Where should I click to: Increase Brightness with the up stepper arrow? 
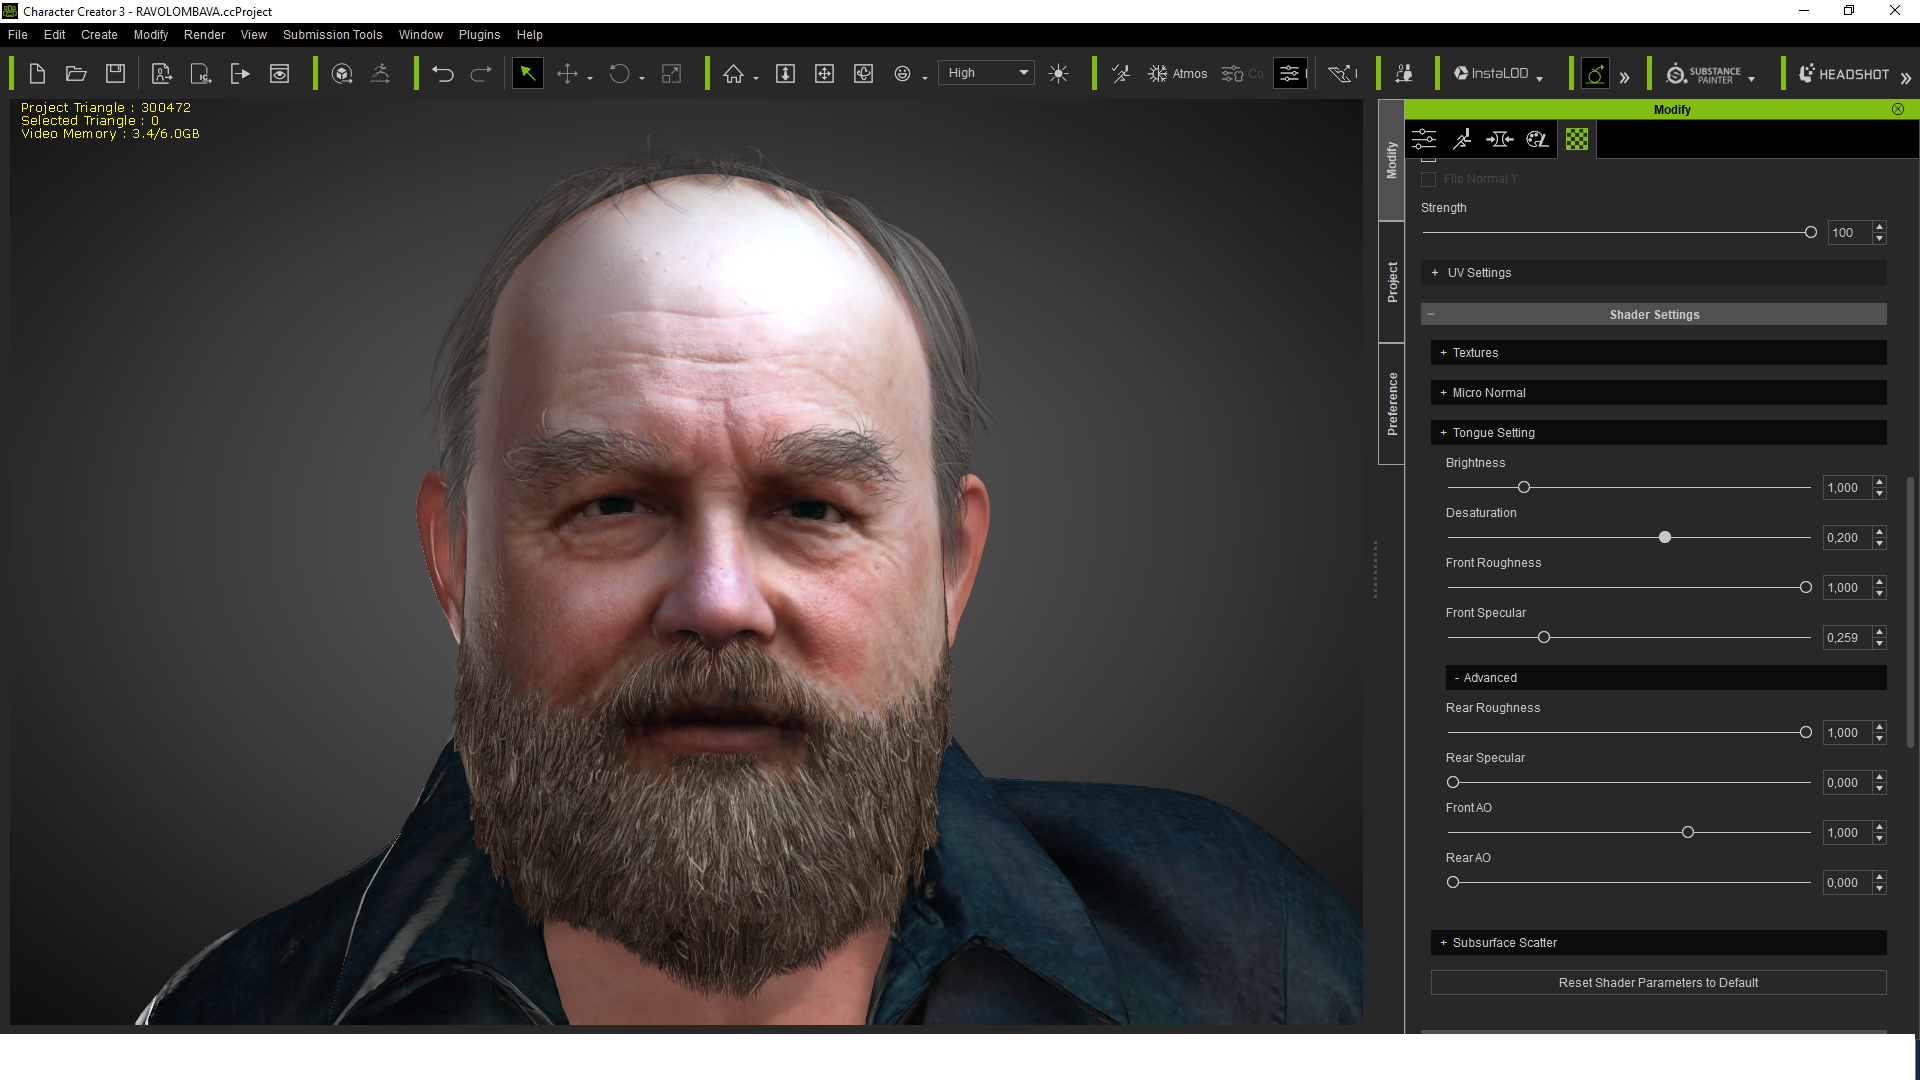click(x=1880, y=482)
